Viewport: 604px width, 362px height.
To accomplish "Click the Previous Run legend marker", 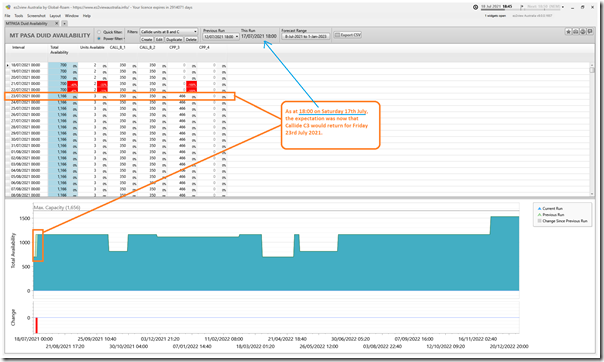I will 539,215.
